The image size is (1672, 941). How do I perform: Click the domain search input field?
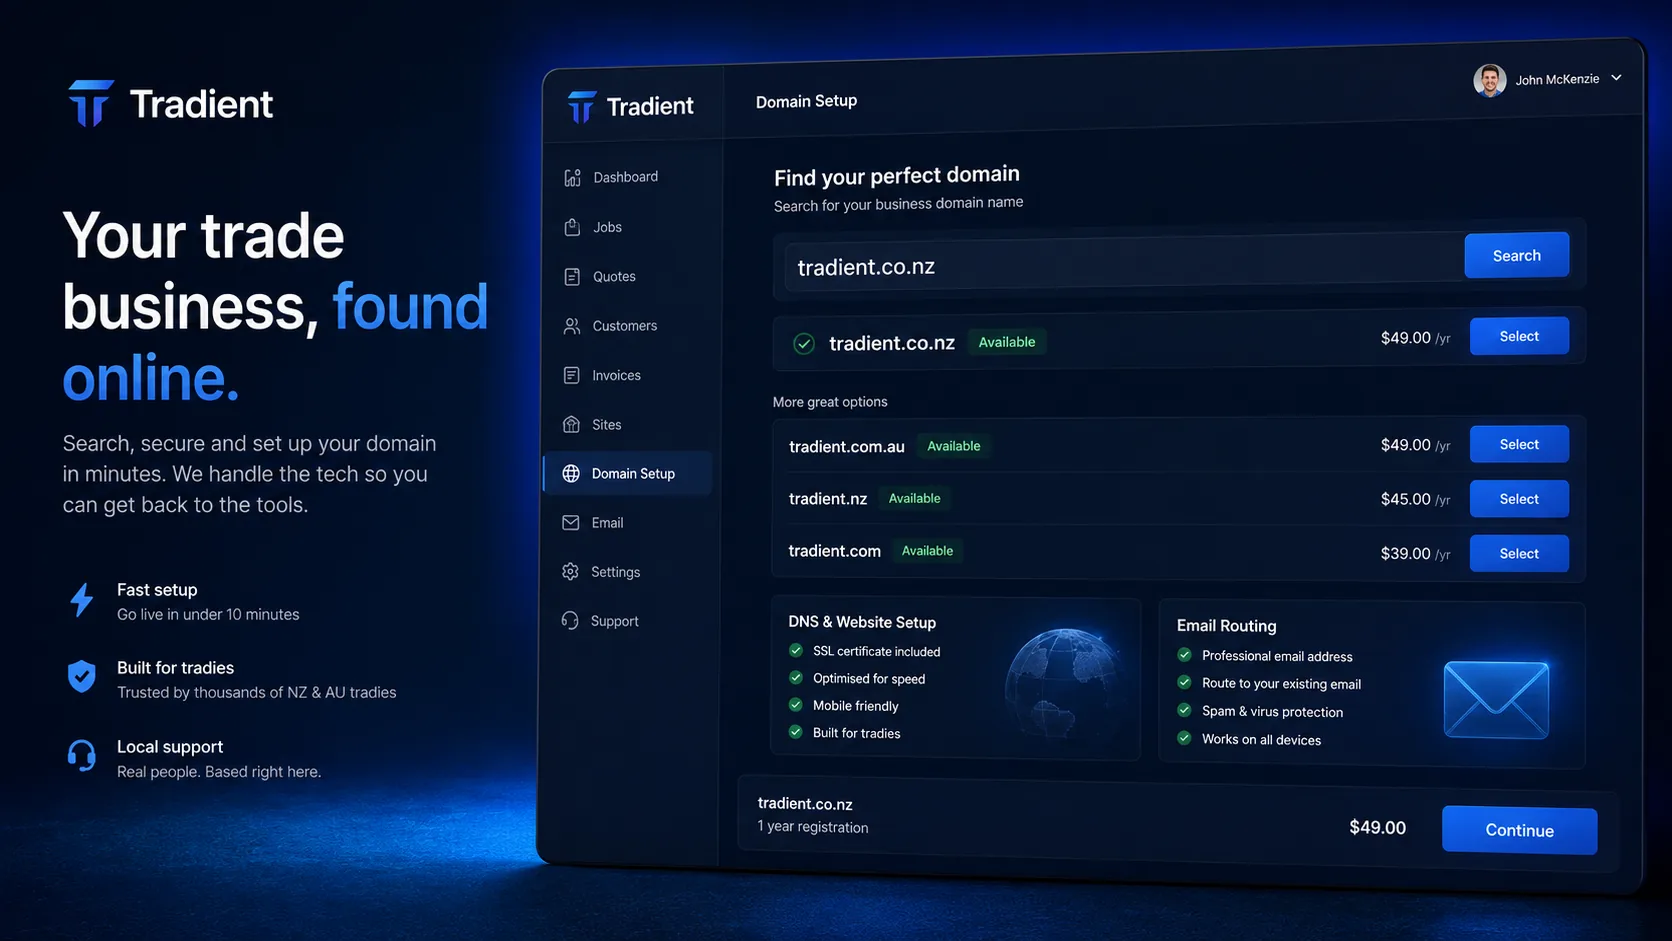click(x=1124, y=264)
